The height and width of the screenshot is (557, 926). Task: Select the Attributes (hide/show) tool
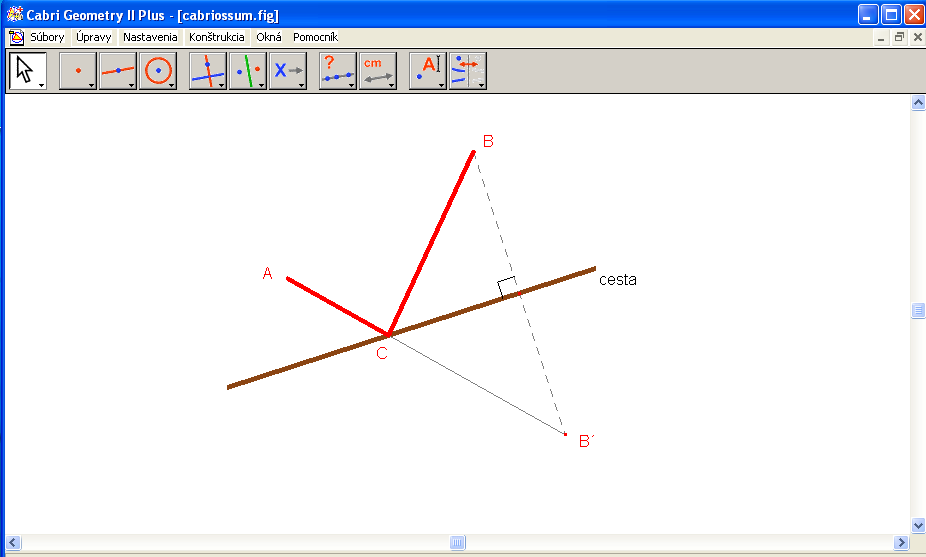point(468,70)
